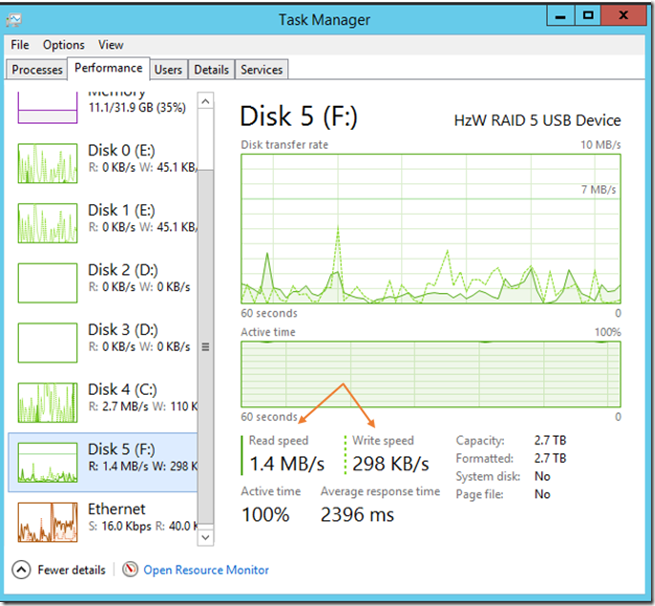Image resolution: width=655 pixels, height=606 pixels.
Task: Switch to the Processes tab
Action: pyautogui.click(x=37, y=69)
